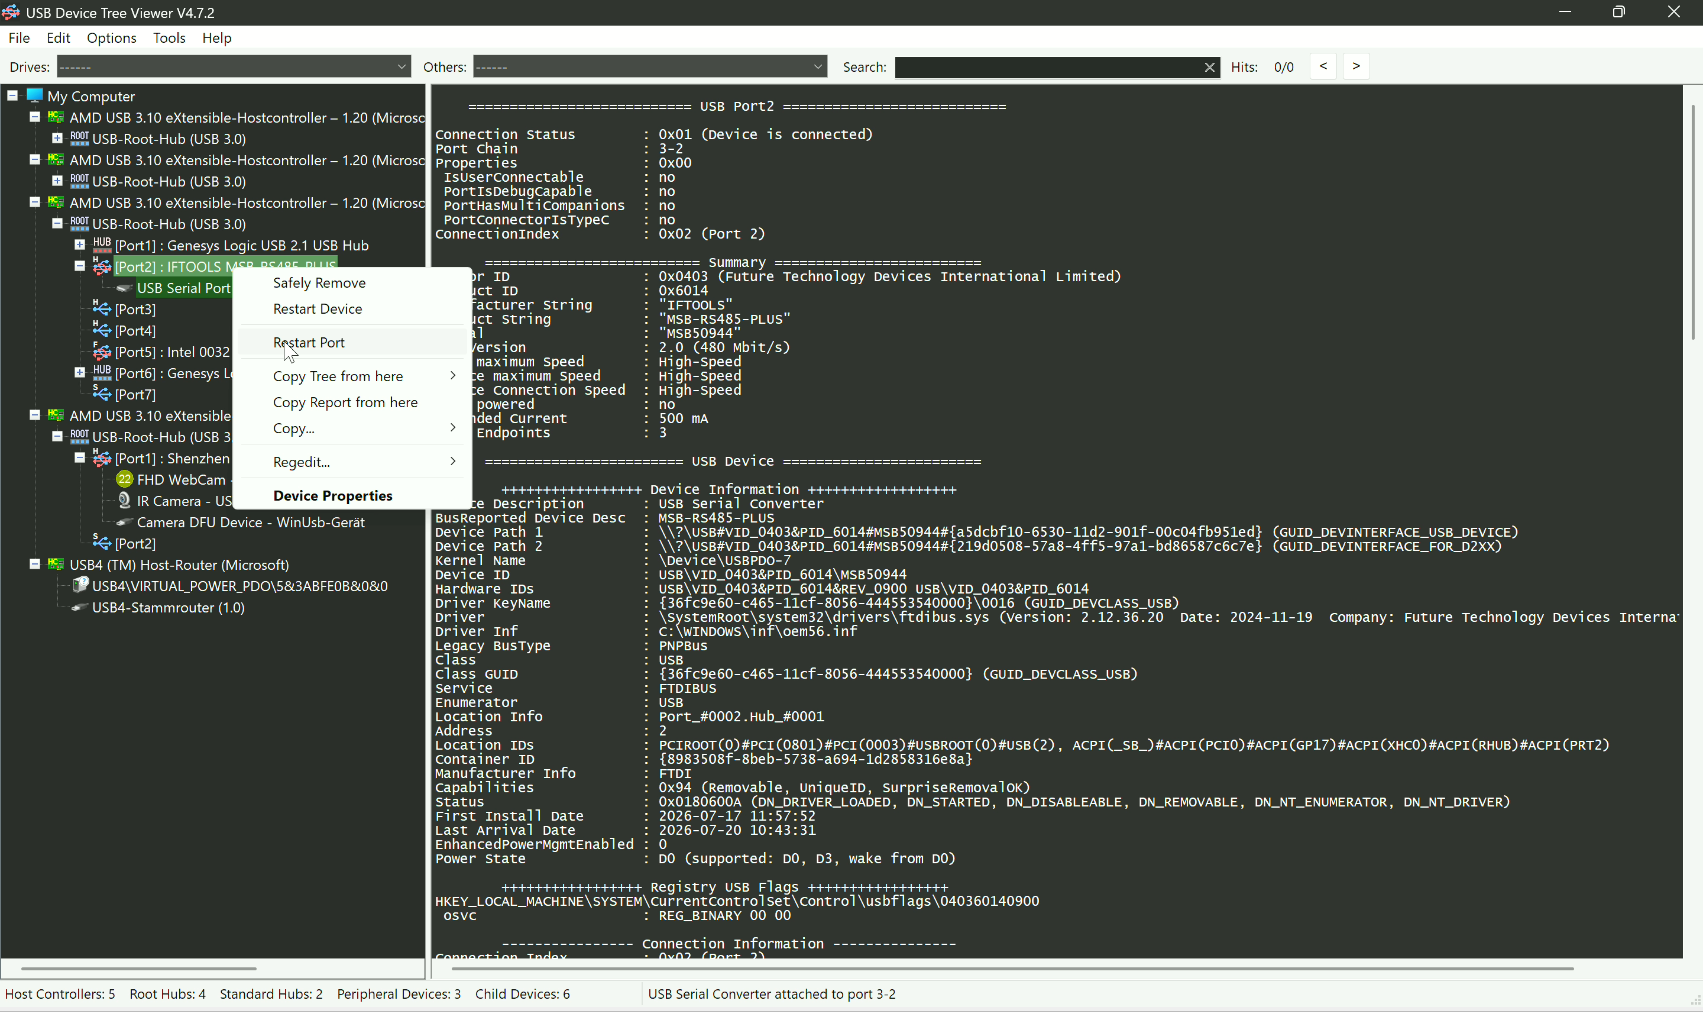The height and width of the screenshot is (1012, 1703).
Task: Click ROOT icon of second USB-Root-Hub row
Action: tap(80, 181)
